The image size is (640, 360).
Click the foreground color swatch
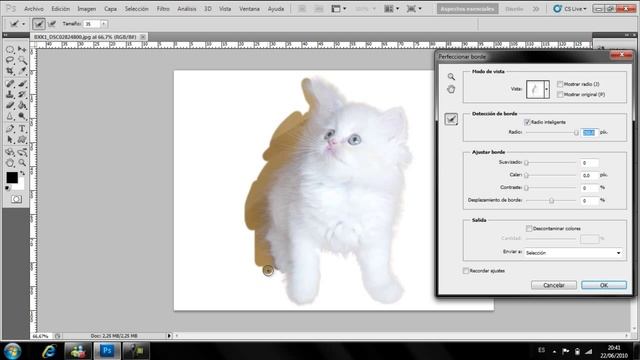click(x=12, y=178)
